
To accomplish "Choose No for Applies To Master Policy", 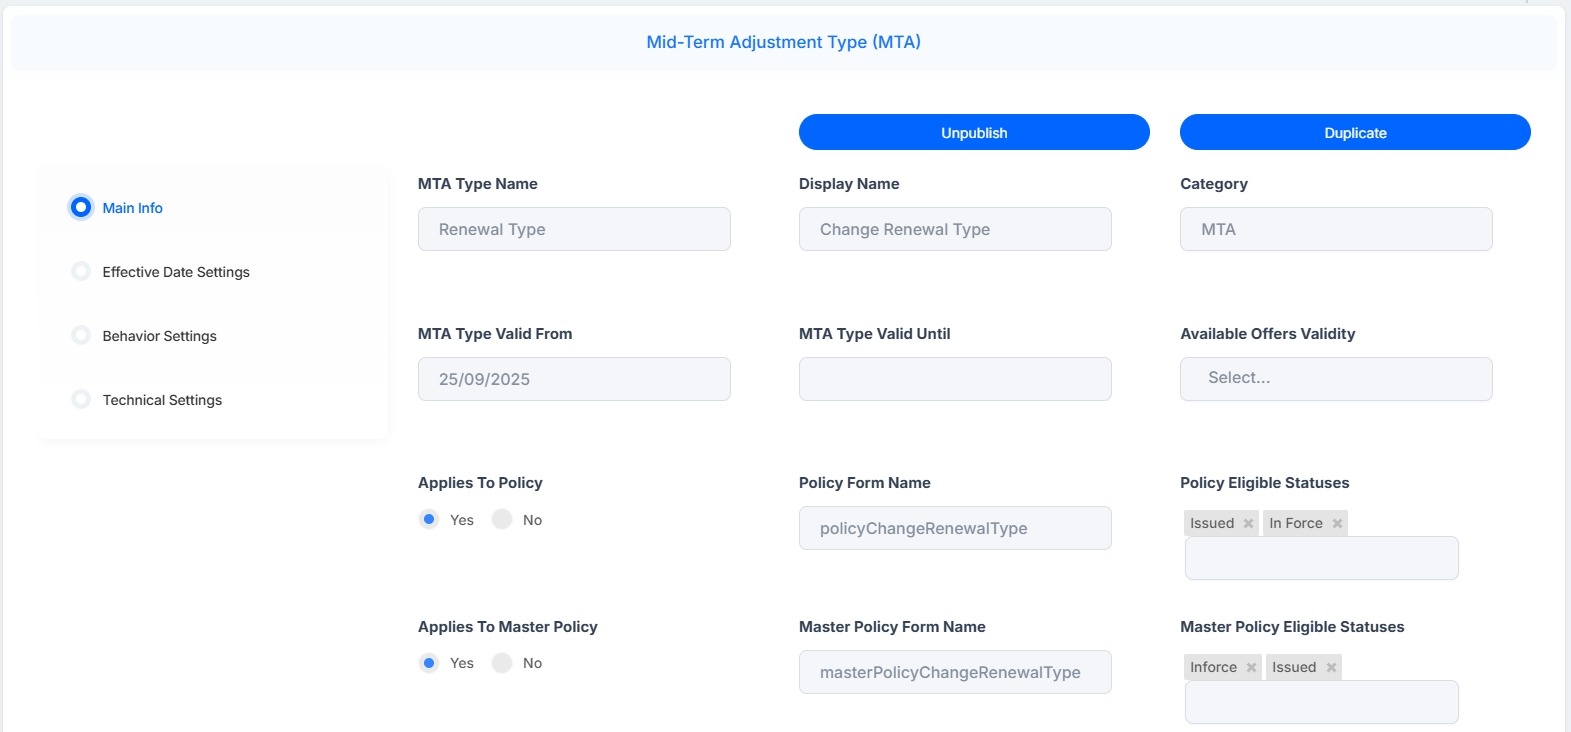I will click(502, 663).
